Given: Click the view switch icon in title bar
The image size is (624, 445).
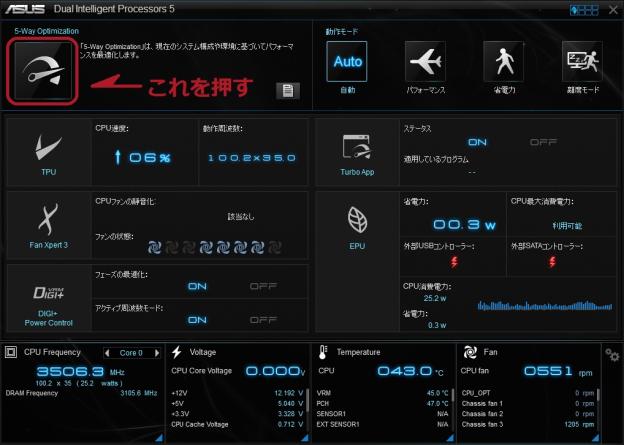Looking at the screenshot, I should [584, 10].
